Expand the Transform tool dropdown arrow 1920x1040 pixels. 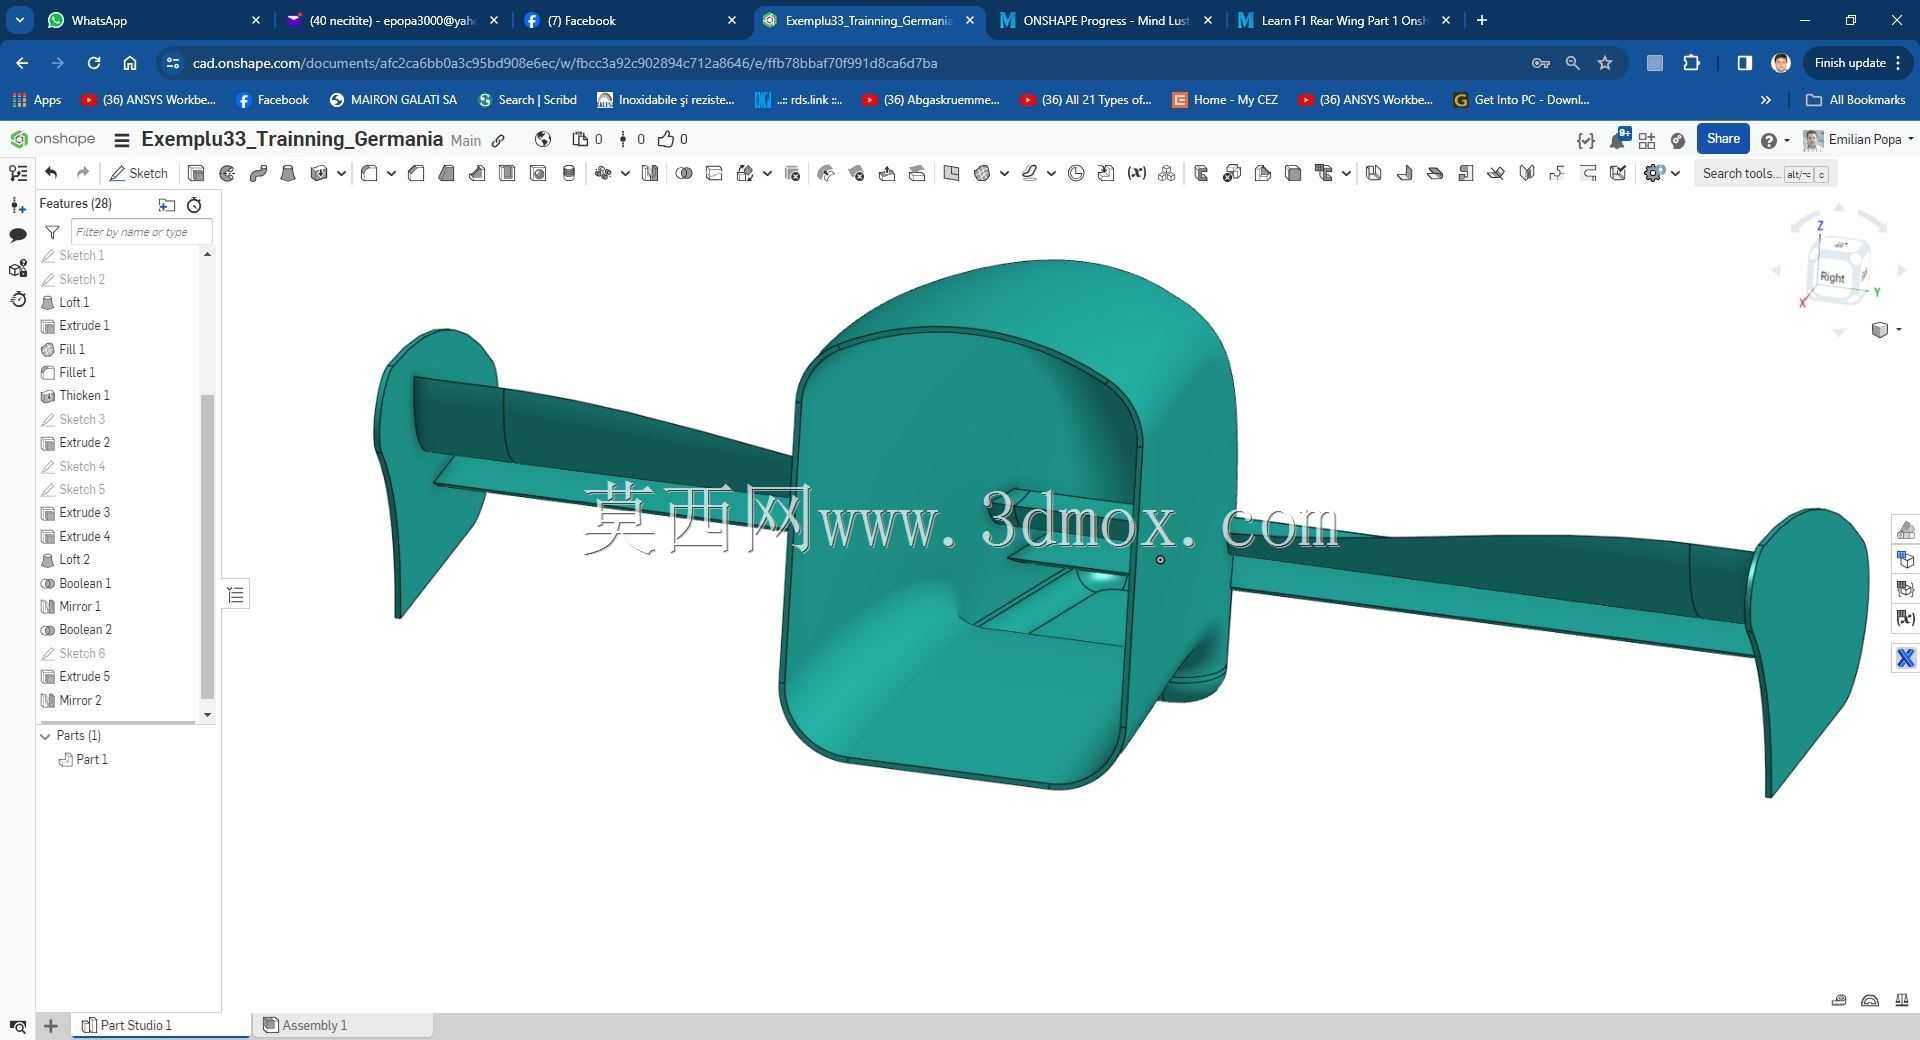tap(767, 173)
